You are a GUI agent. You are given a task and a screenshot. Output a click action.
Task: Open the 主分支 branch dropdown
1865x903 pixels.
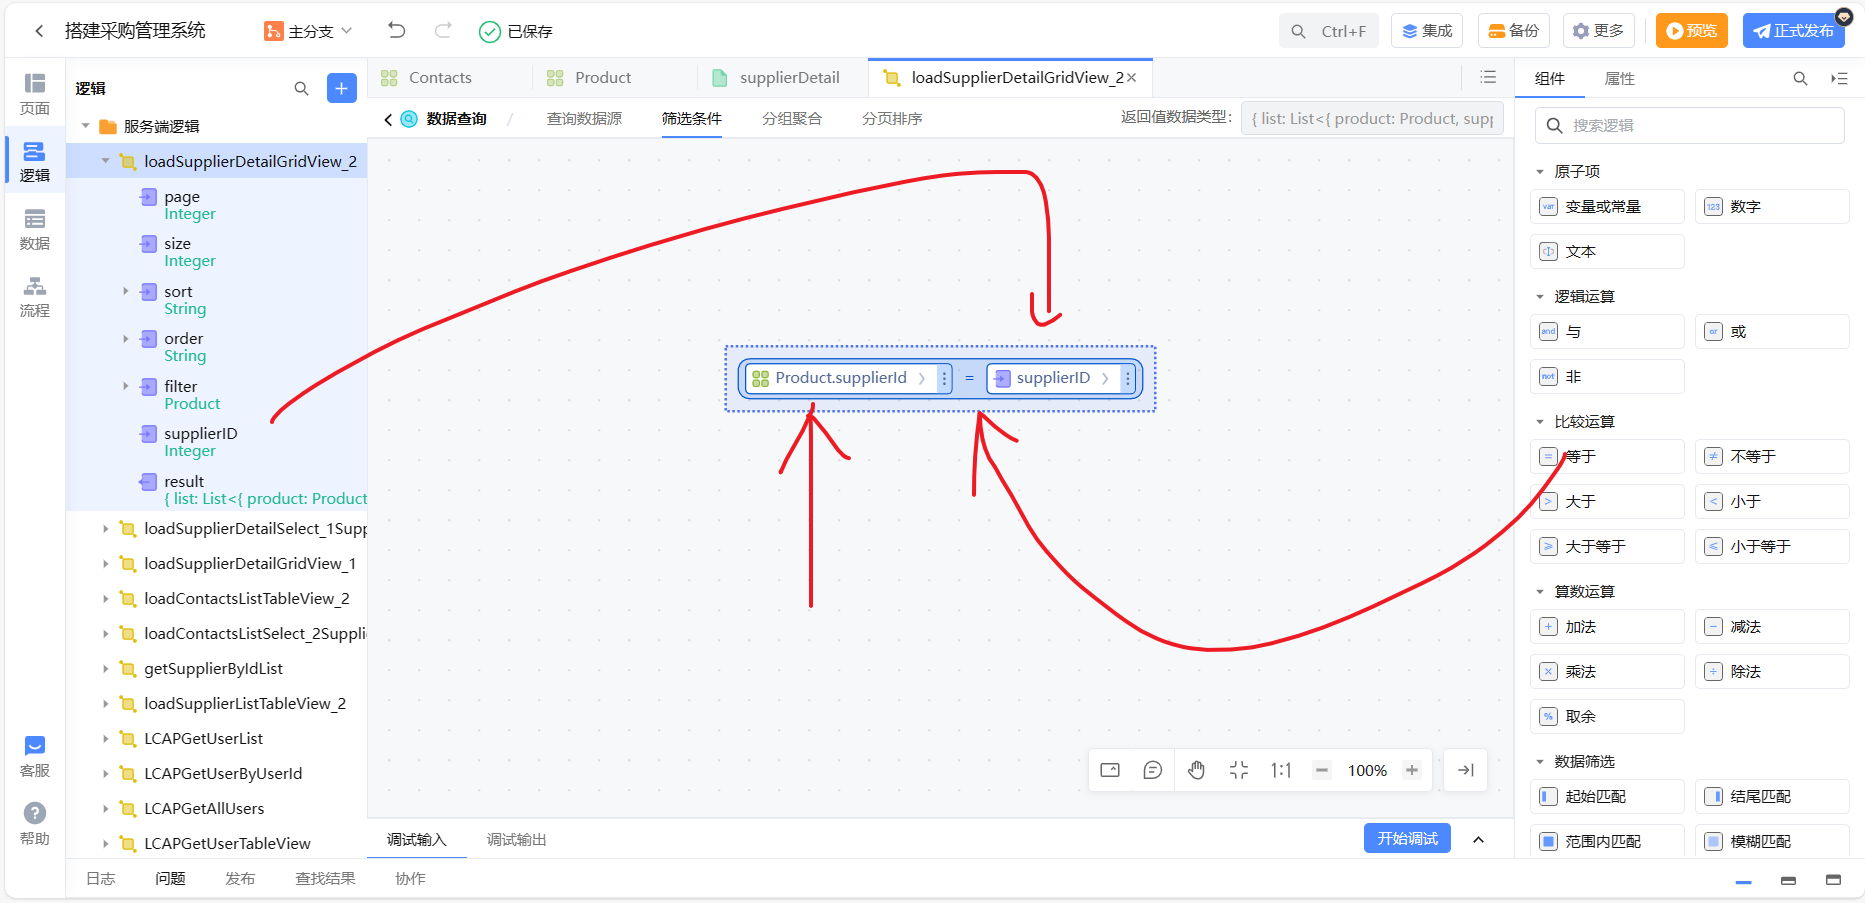(x=308, y=31)
